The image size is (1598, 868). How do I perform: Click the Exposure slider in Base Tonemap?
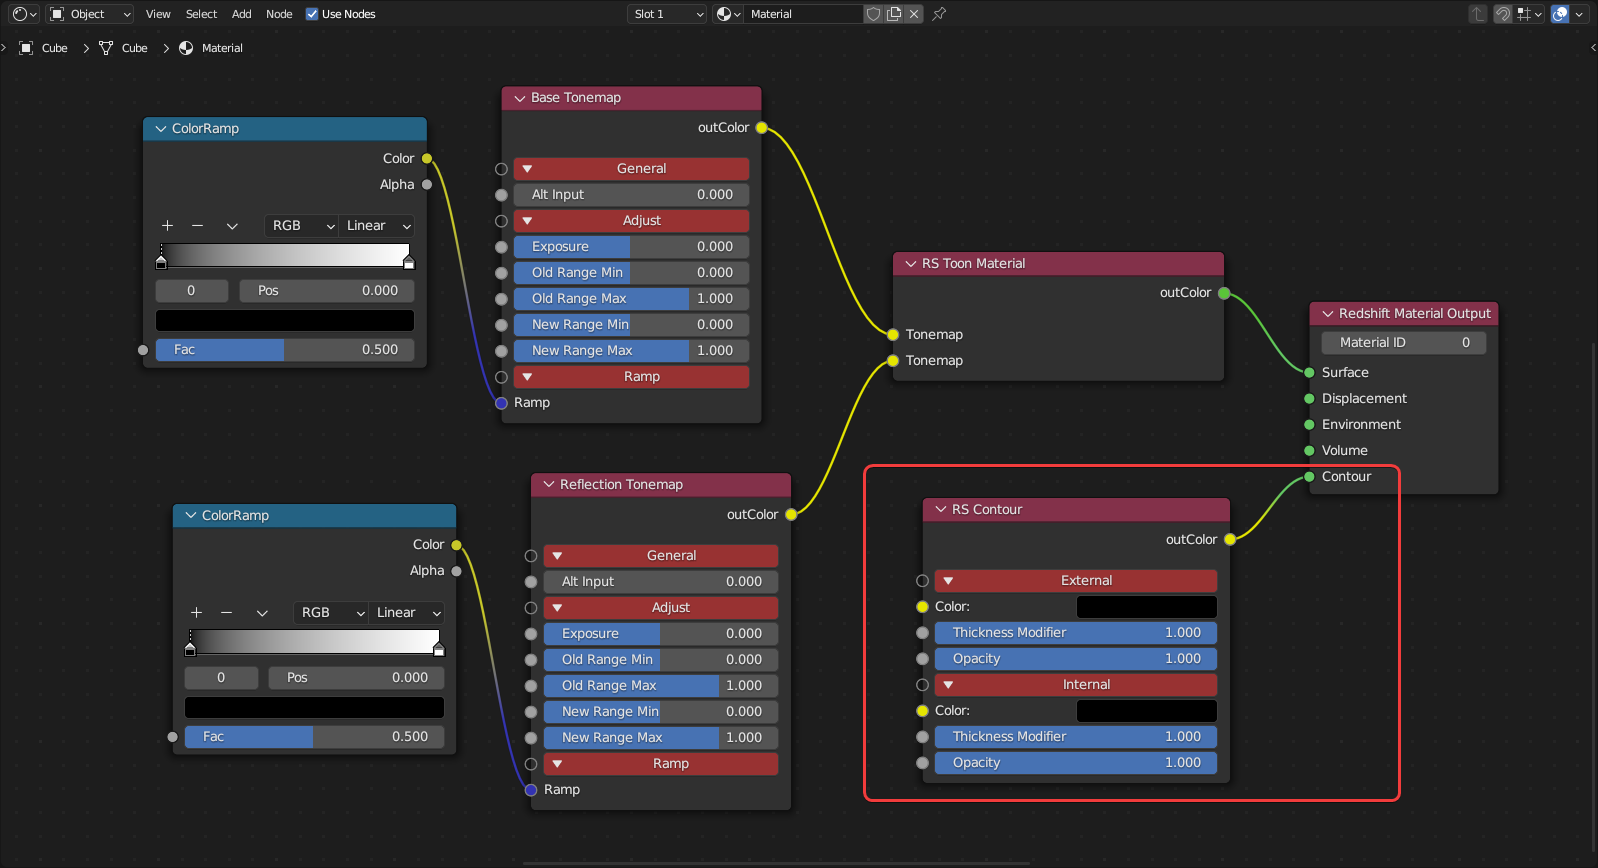pos(631,247)
